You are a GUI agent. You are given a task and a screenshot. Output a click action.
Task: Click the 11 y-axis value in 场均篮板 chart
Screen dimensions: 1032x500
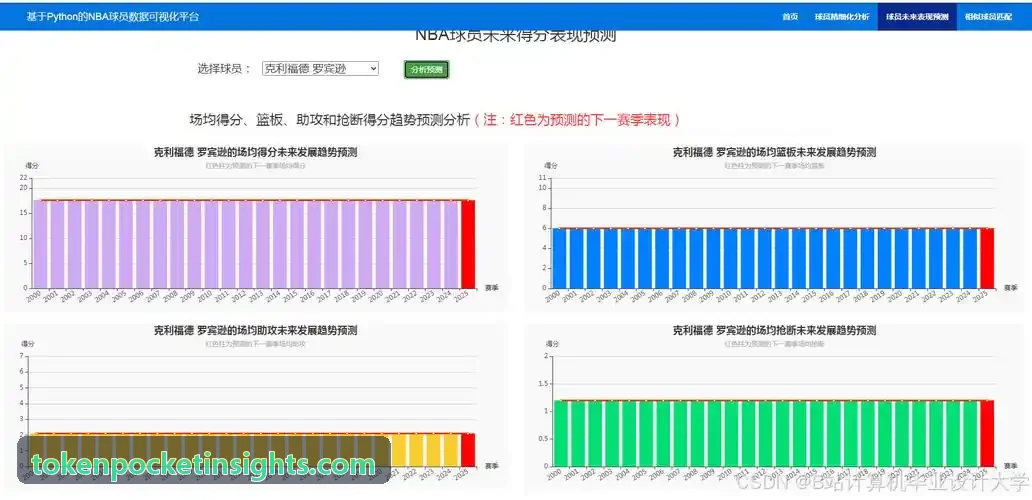click(542, 178)
